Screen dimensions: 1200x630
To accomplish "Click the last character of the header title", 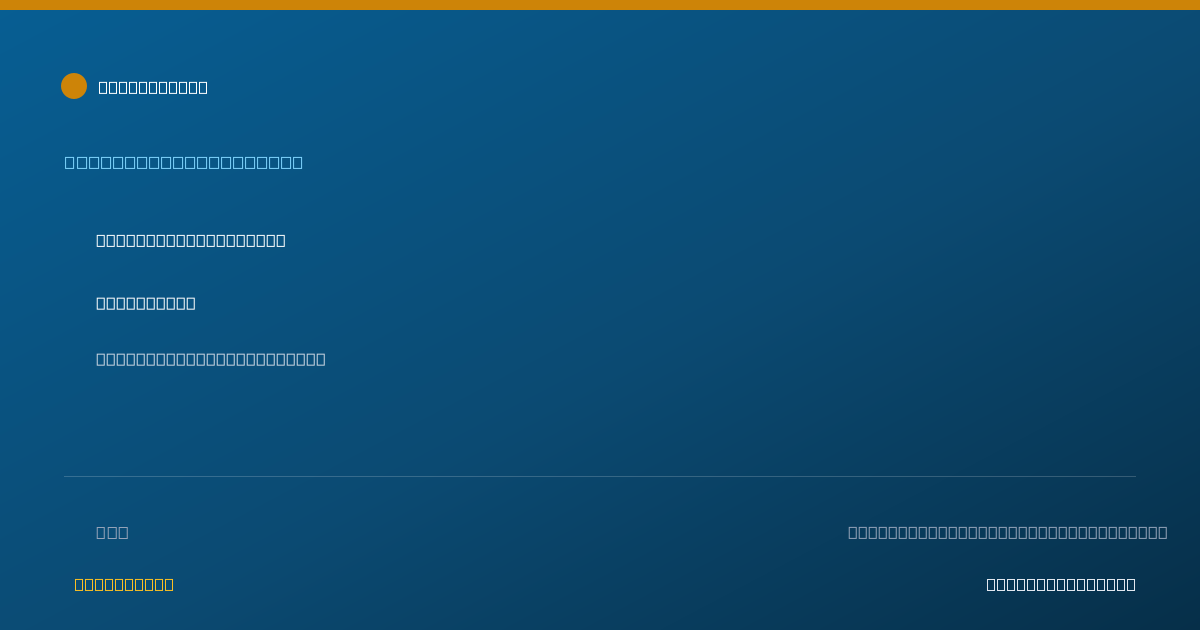I will coord(203,87).
